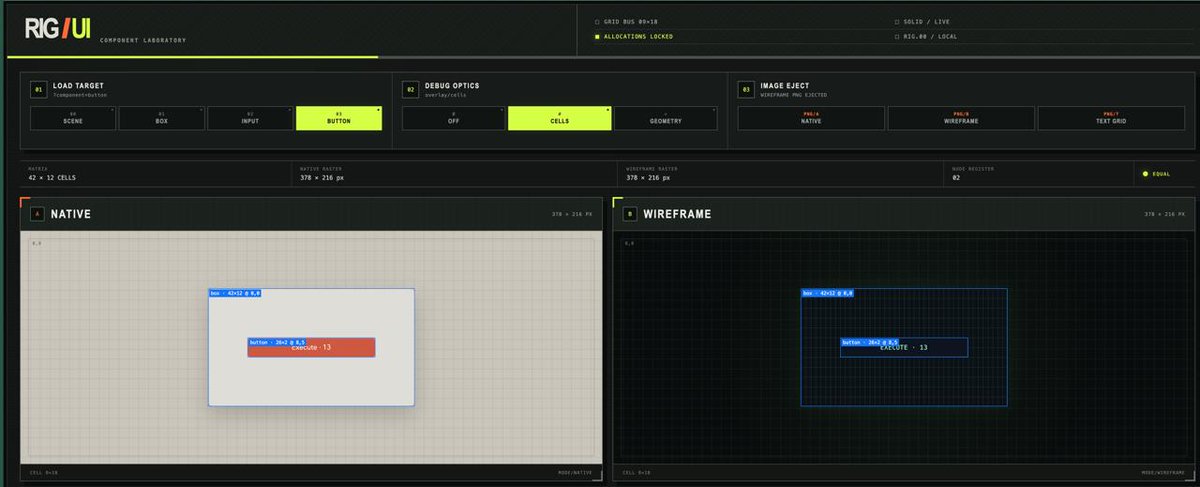Click the LOAD TARGET section title

click(x=78, y=86)
